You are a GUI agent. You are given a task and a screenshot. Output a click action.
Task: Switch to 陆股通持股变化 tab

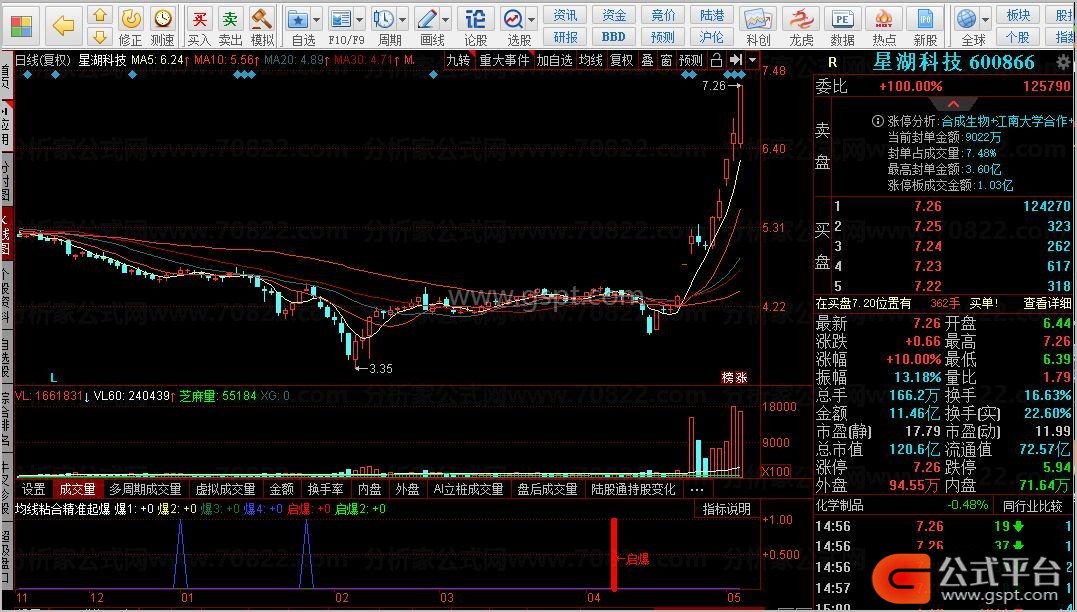[x=633, y=490]
